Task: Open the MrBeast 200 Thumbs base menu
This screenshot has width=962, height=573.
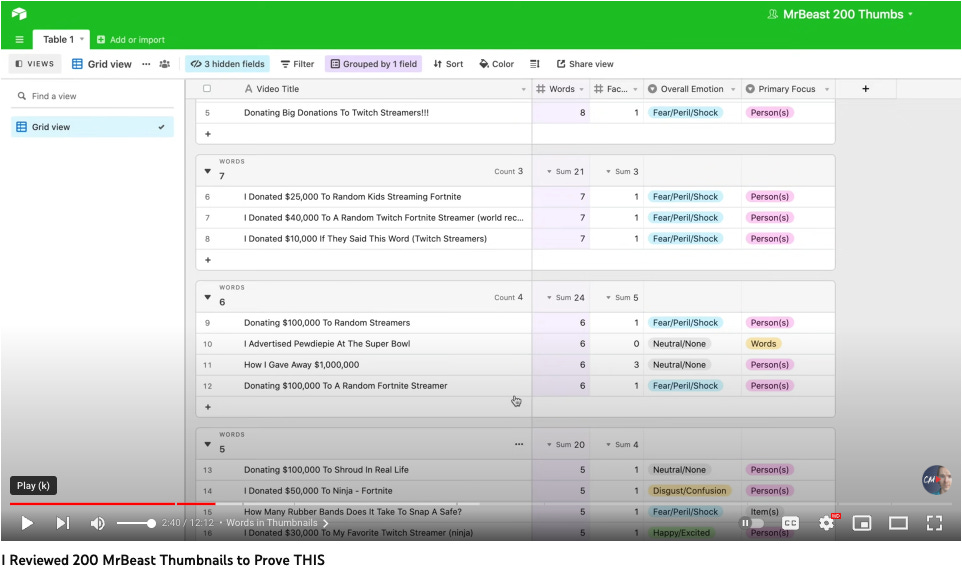Action: 842,14
